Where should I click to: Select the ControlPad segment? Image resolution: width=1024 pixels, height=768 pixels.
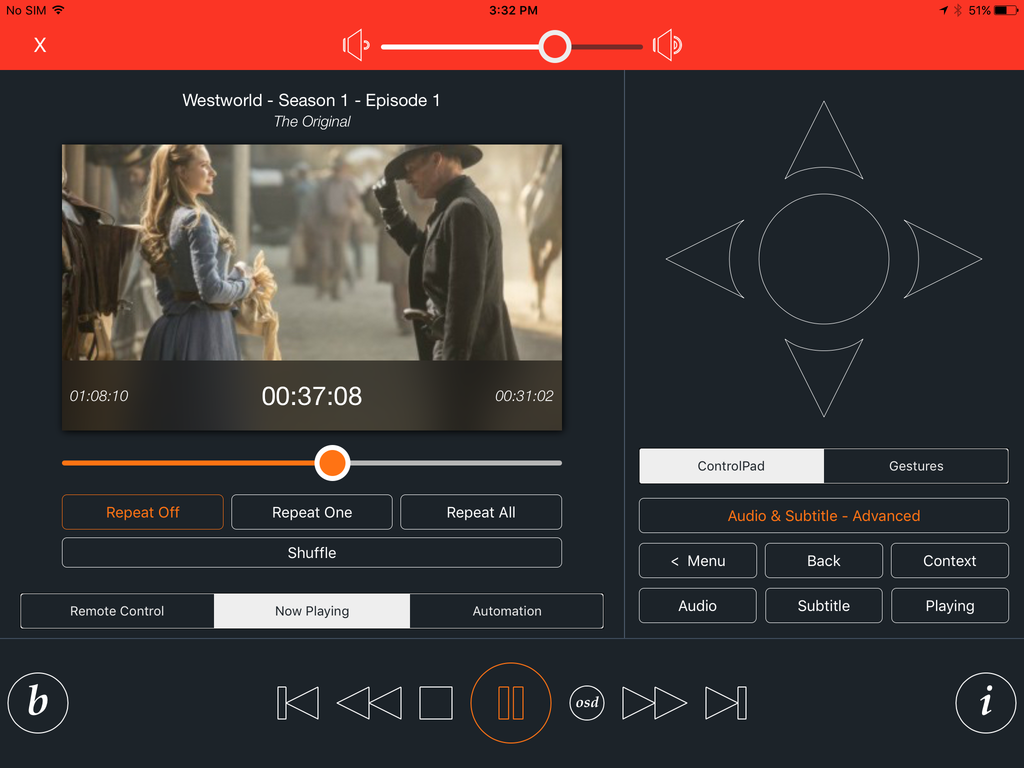coord(731,466)
